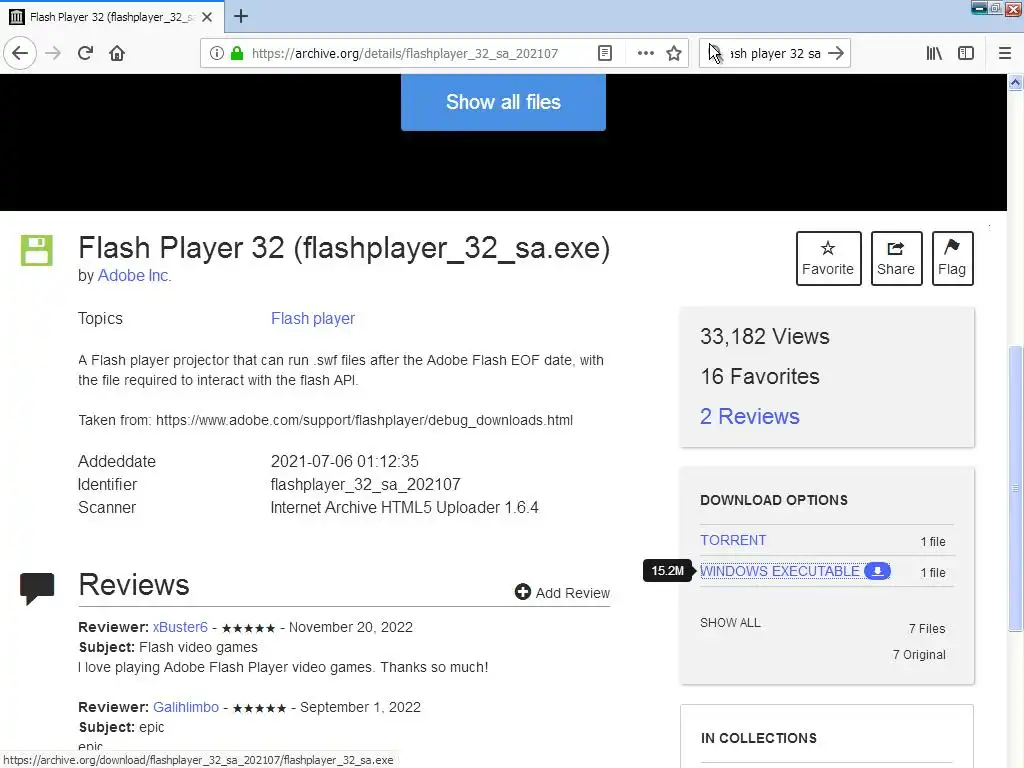Viewport: 1024px width, 768px height.
Task: Click the Reviews speech bubble icon
Action: click(x=37, y=588)
